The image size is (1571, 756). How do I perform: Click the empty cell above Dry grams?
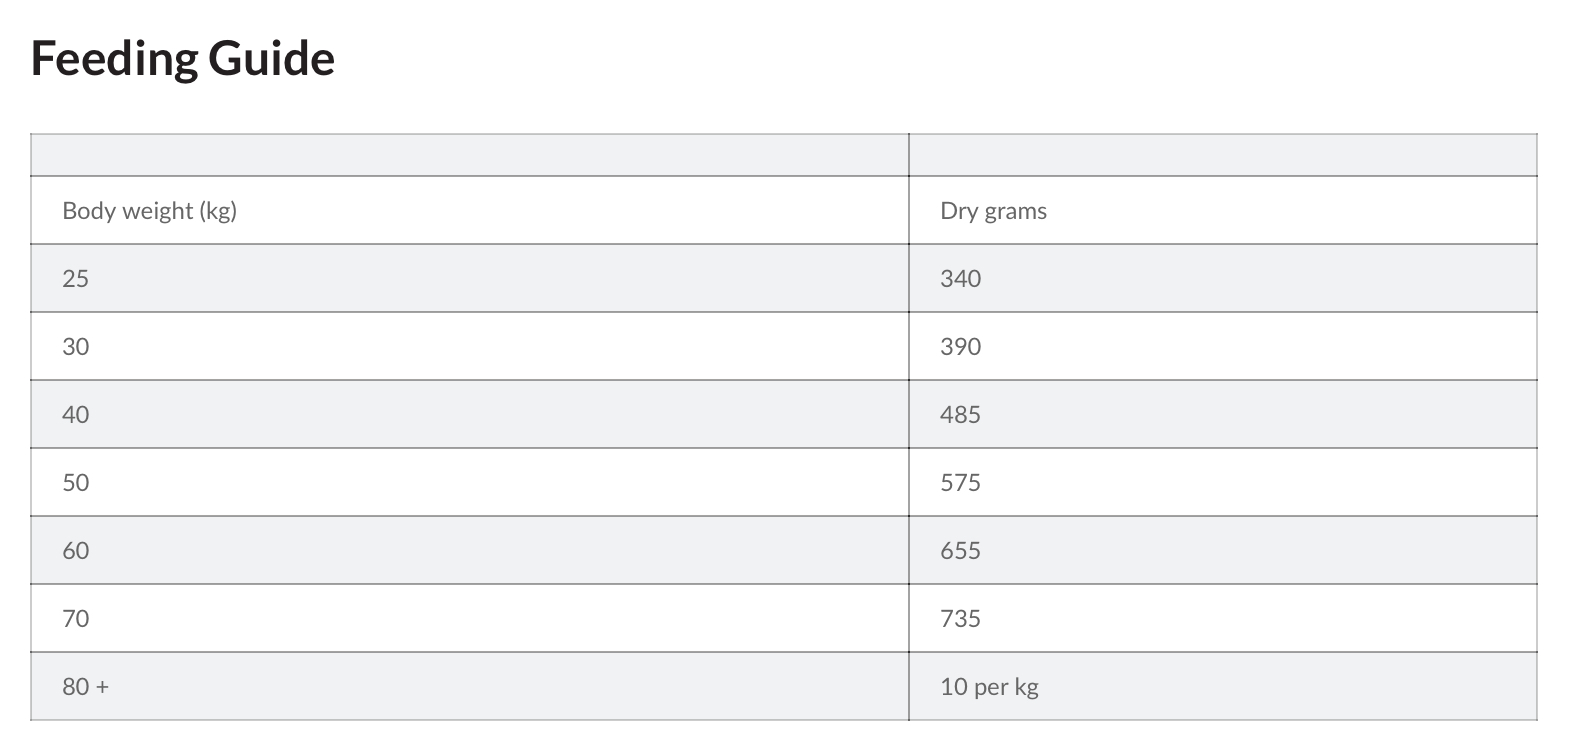[x=1222, y=155]
